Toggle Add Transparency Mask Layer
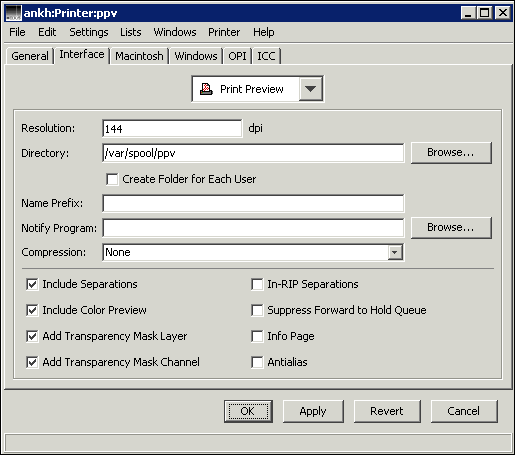This screenshot has width=515, height=455. coord(32,336)
